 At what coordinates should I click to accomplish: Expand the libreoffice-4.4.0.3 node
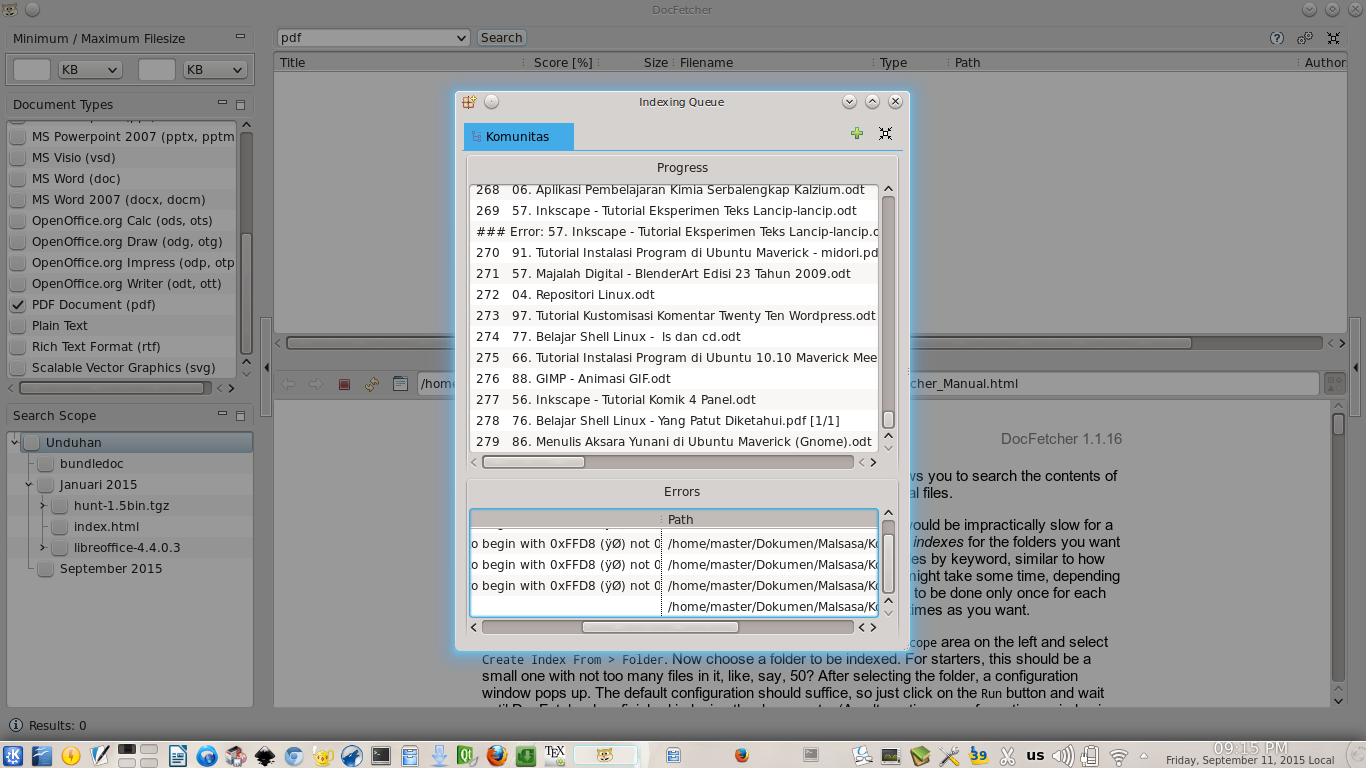click(43, 548)
